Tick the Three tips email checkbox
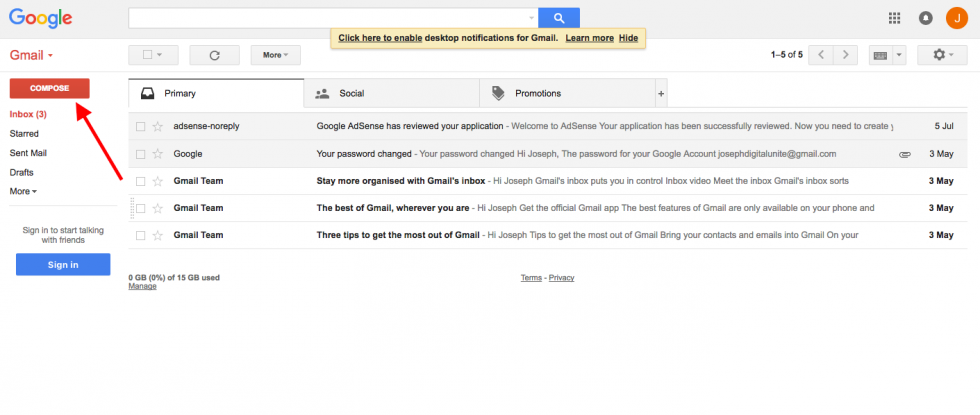Viewport: 980px width, 415px height. [141, 236]
